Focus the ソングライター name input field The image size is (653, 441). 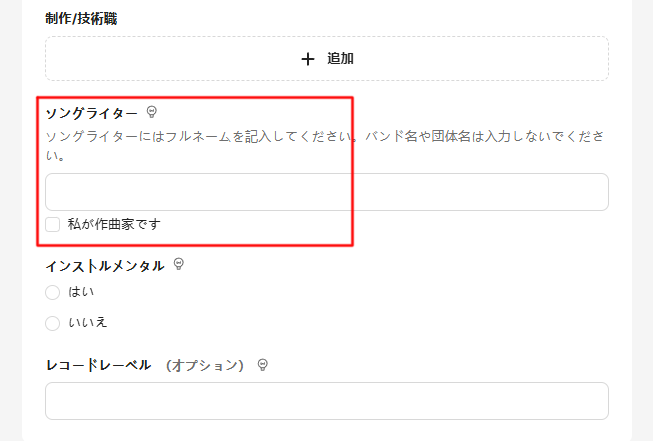(x=327, y=192)
